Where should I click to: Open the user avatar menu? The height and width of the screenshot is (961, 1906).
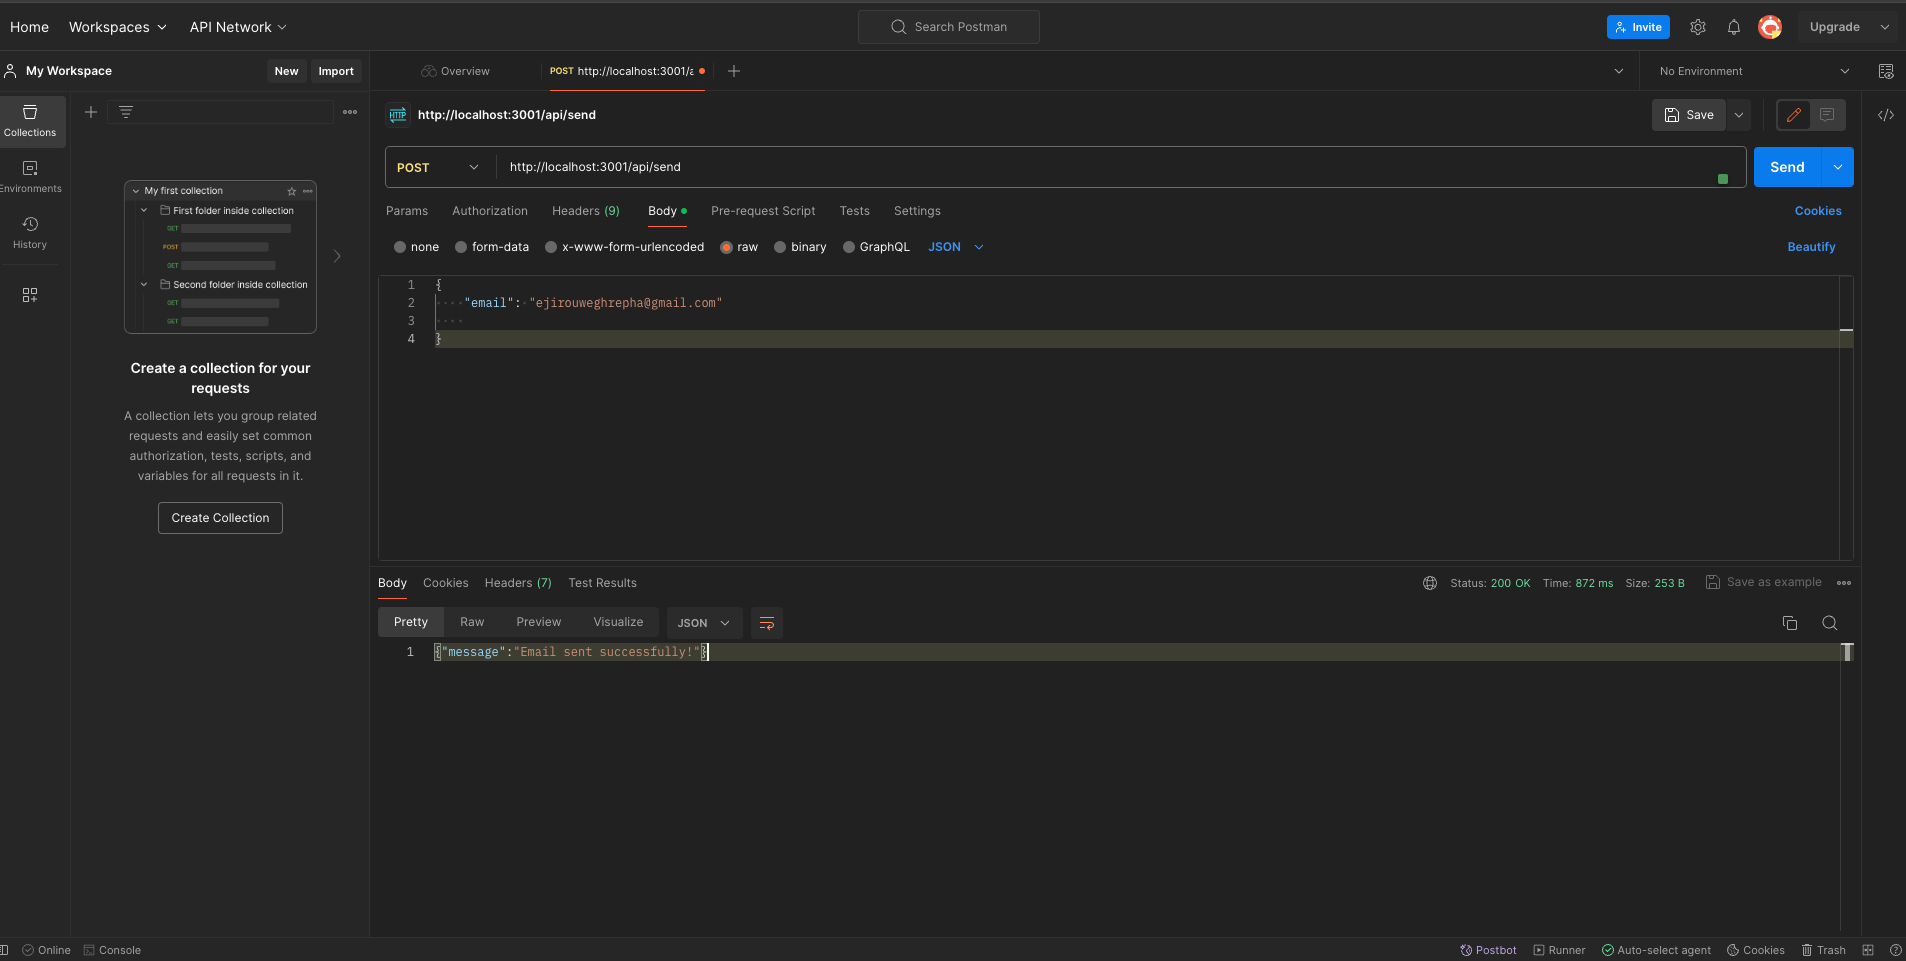(1770, 27)
